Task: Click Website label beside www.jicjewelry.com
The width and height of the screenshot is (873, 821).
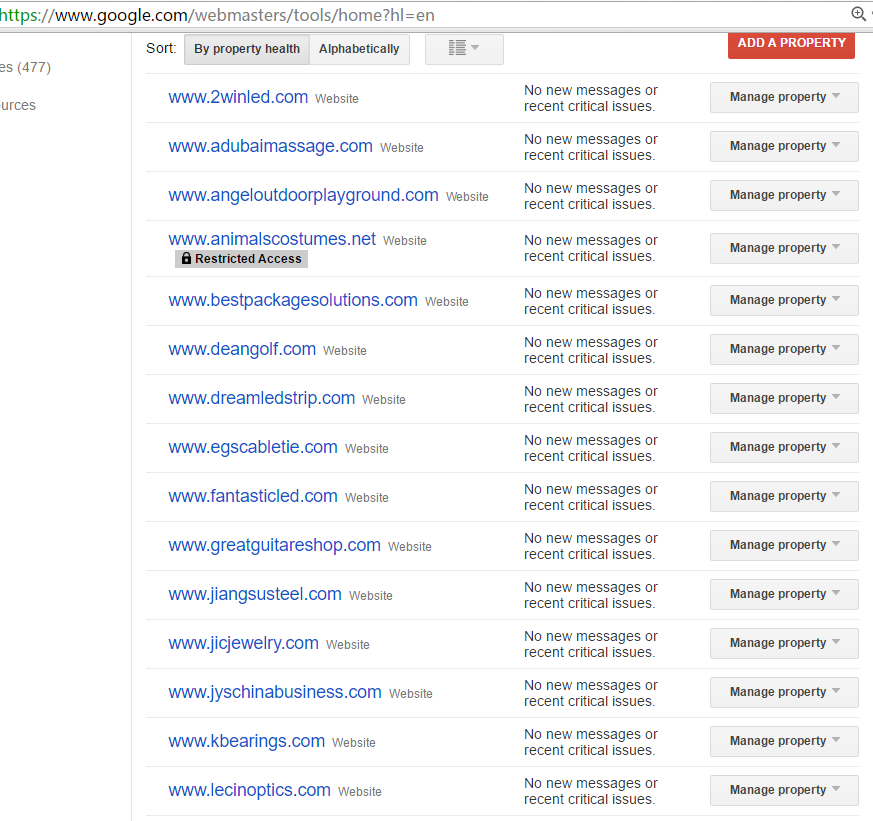Action: coord(347,645)
